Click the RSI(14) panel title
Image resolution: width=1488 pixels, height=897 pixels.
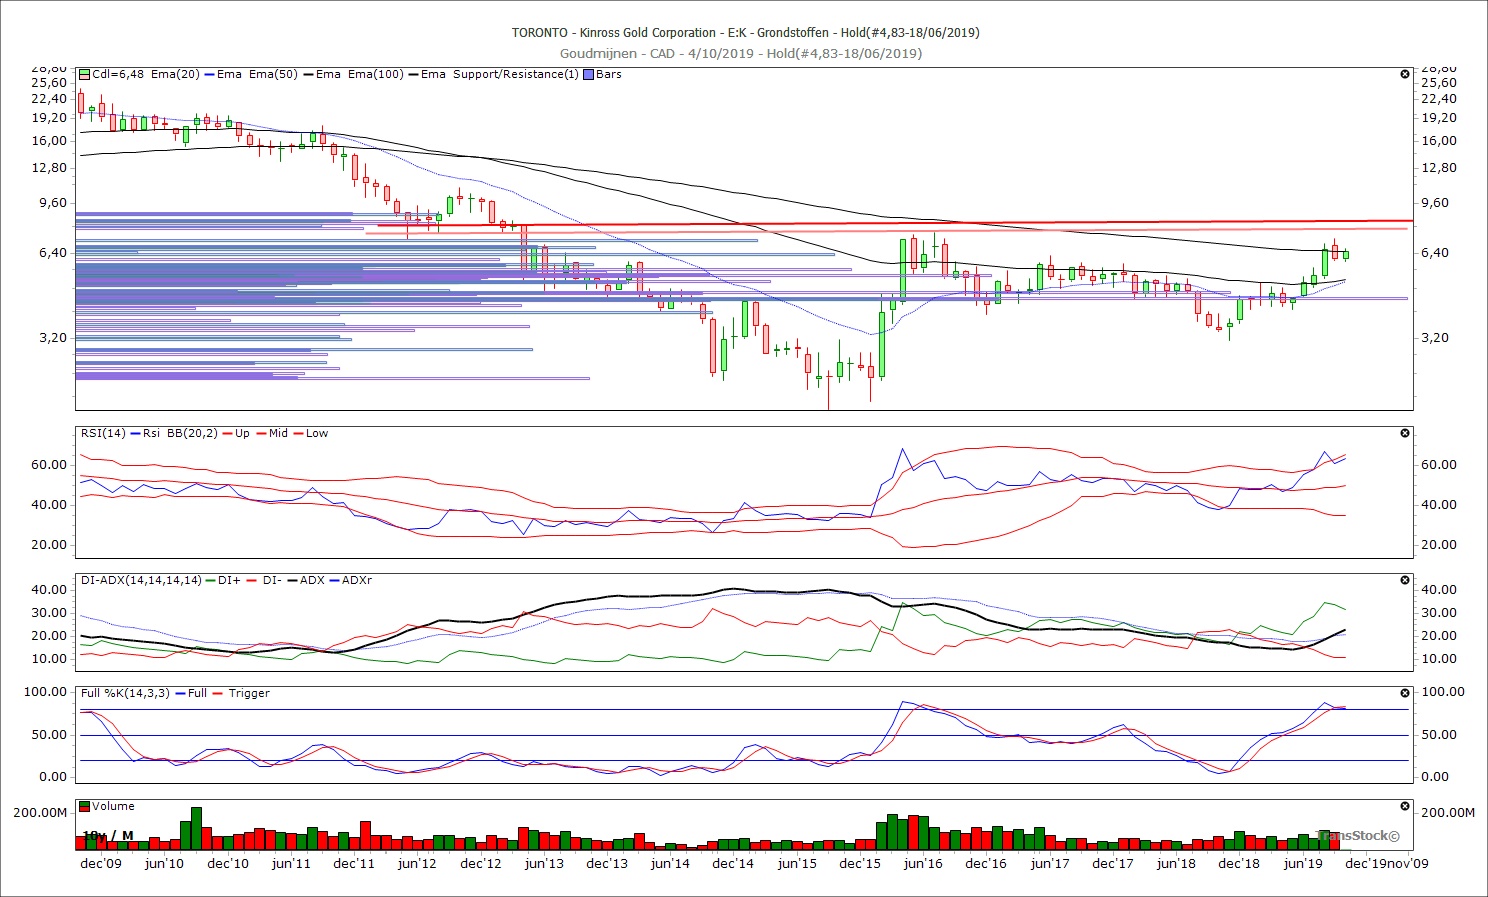pyautogui.click(x=105, y=433)
